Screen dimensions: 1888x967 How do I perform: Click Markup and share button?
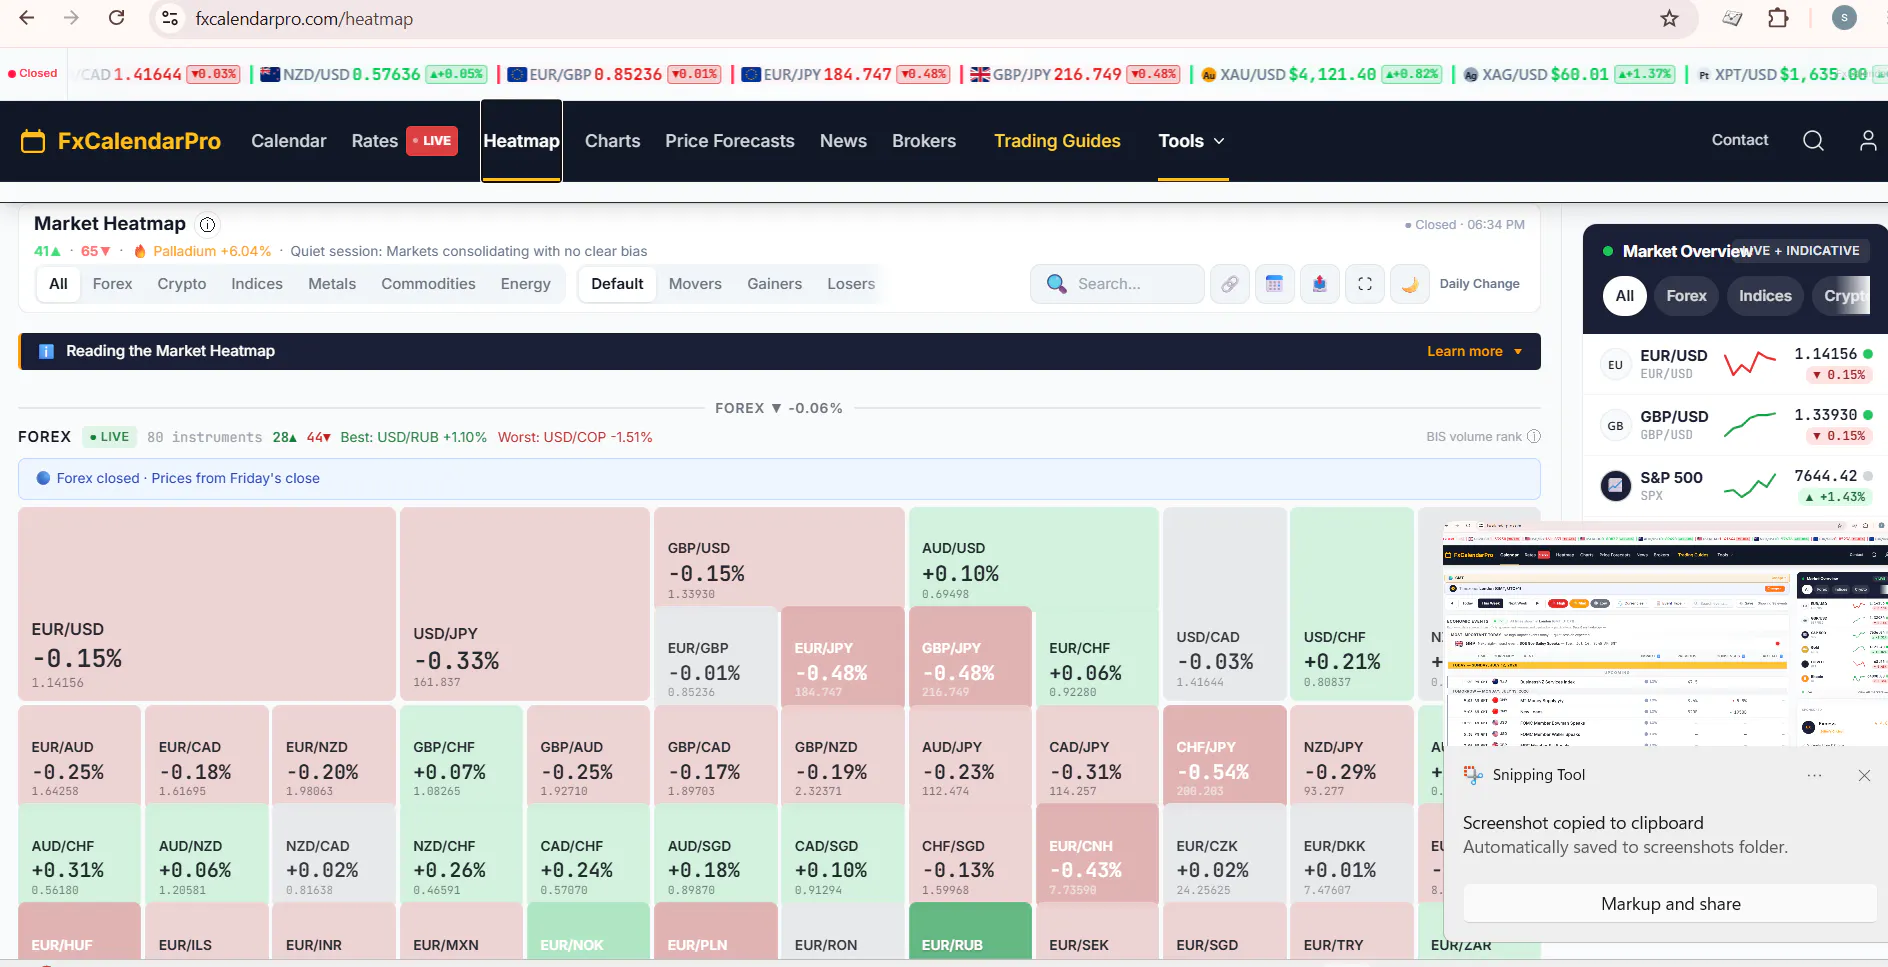(x=1670, y=904)
